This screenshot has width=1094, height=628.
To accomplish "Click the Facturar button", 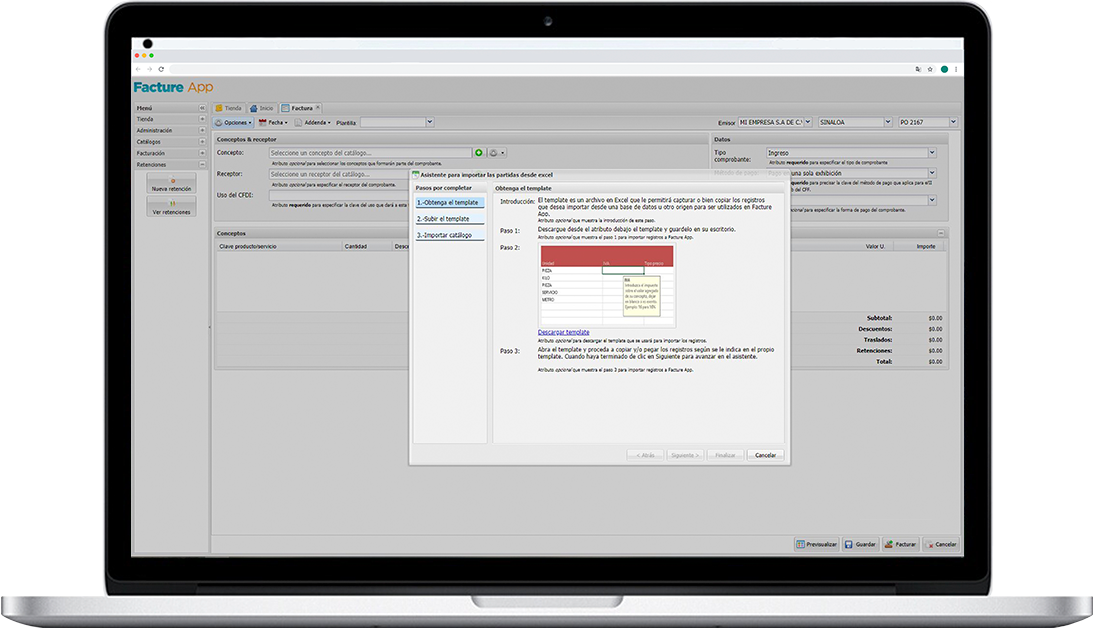I will [900, 545].
